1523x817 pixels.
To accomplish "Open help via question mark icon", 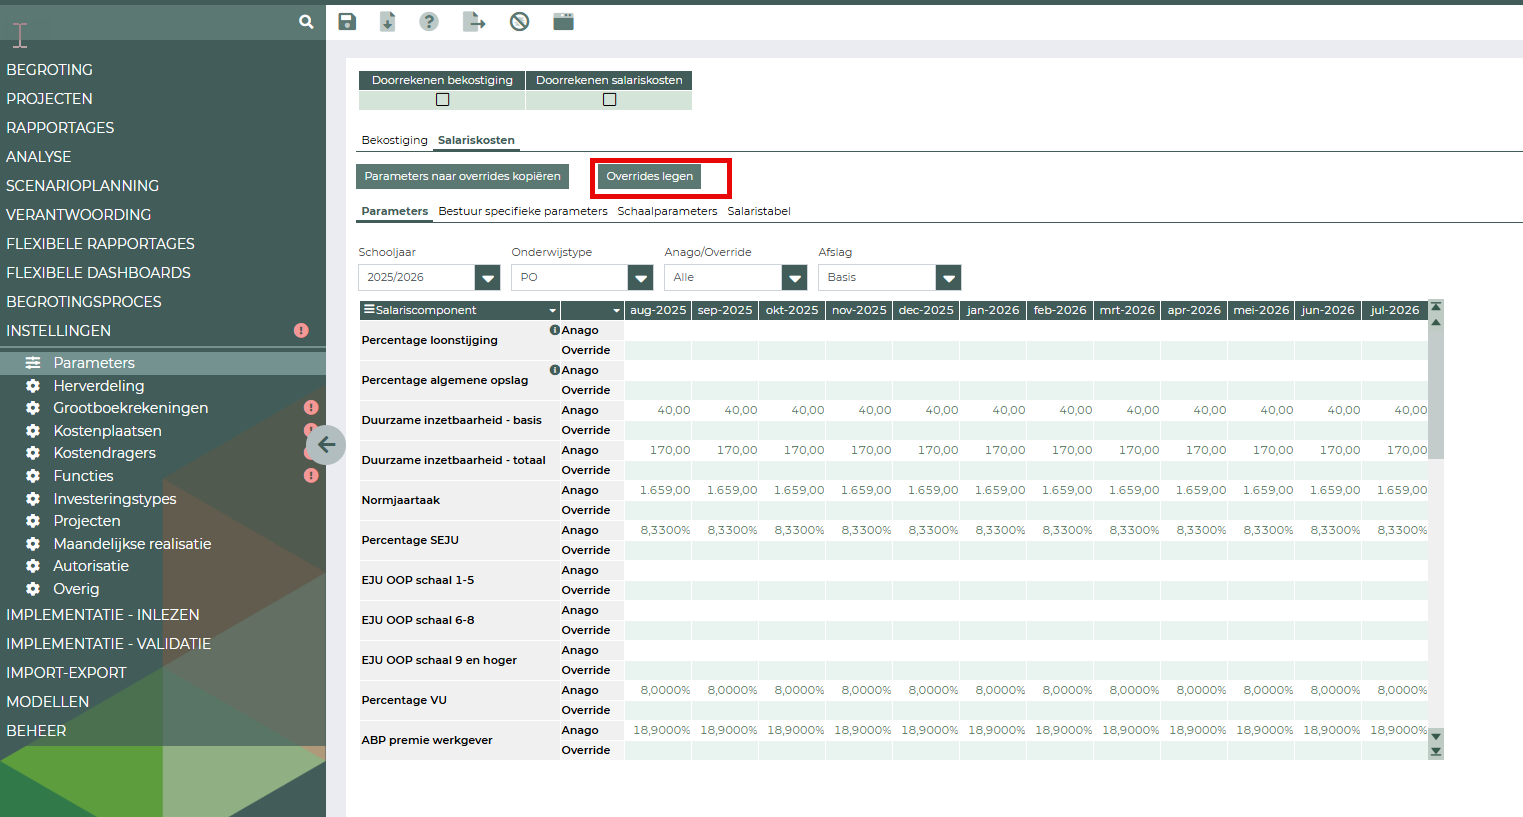I will click(429, 22).
